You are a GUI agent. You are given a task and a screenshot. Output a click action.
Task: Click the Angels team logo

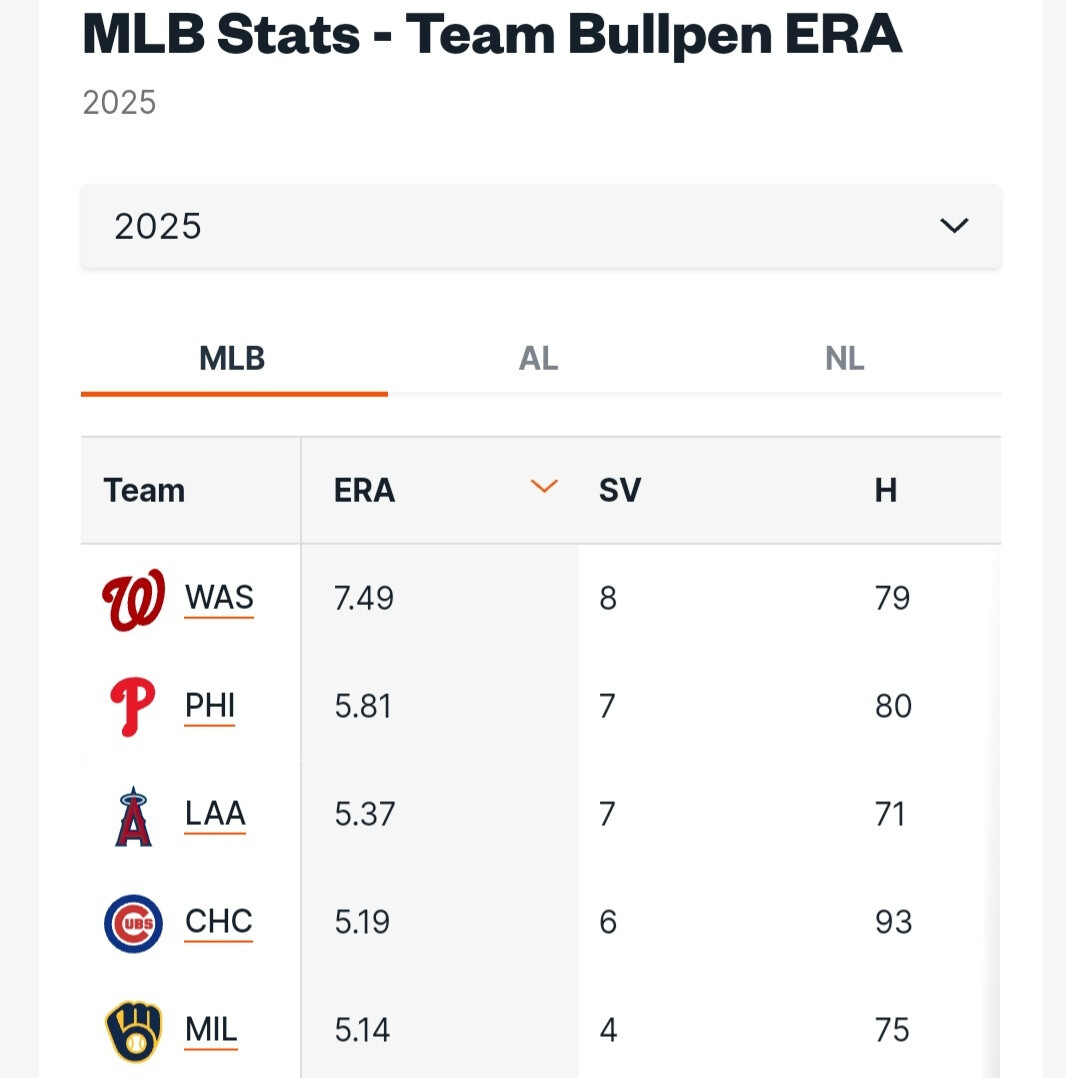133,815
